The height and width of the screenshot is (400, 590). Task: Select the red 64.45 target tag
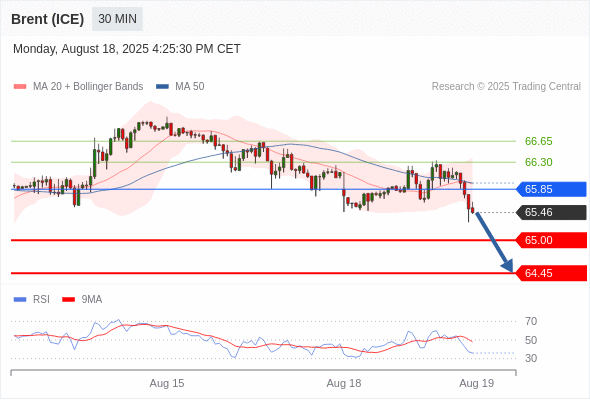pos(551,273)
